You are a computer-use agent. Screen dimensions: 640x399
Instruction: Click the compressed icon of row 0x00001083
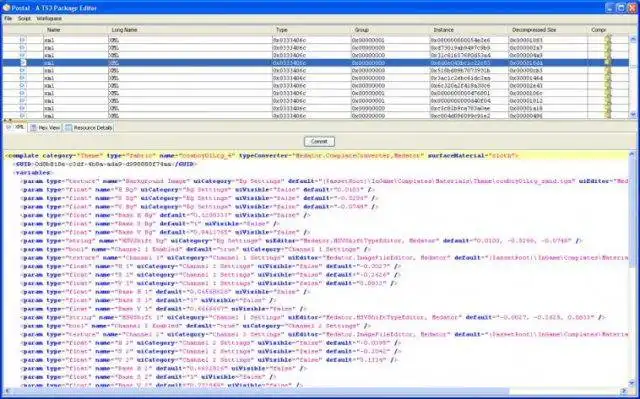(x=608, y=40)
